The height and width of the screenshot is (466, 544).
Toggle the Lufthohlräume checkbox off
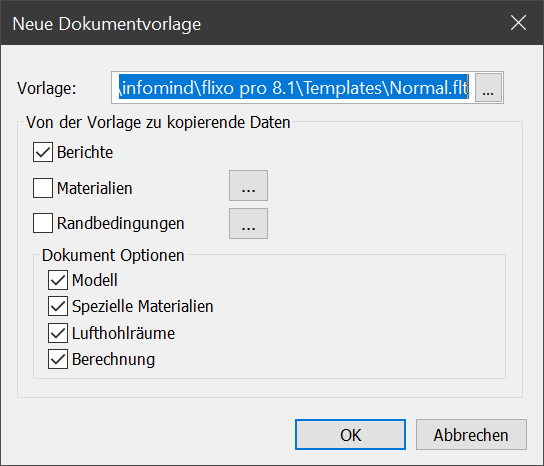pos(58,333)
